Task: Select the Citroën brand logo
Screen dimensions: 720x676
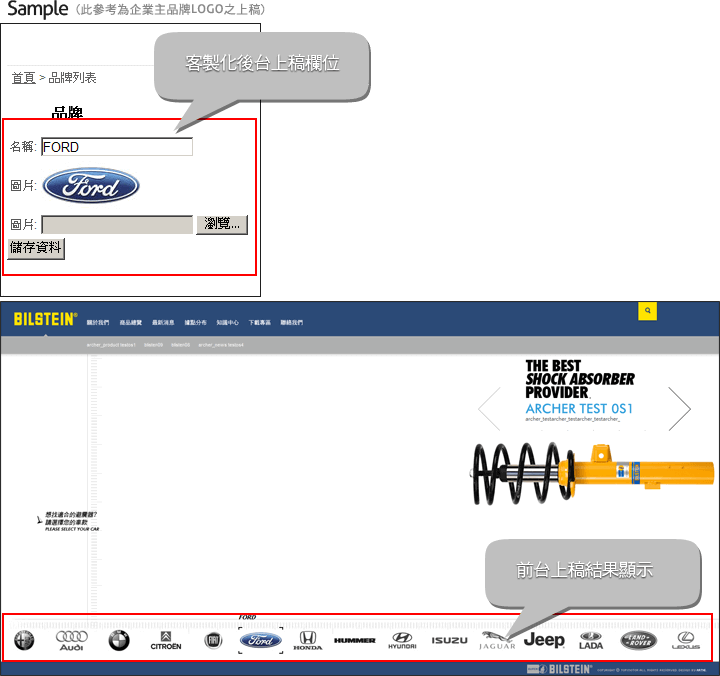Action: pos(166,641)
